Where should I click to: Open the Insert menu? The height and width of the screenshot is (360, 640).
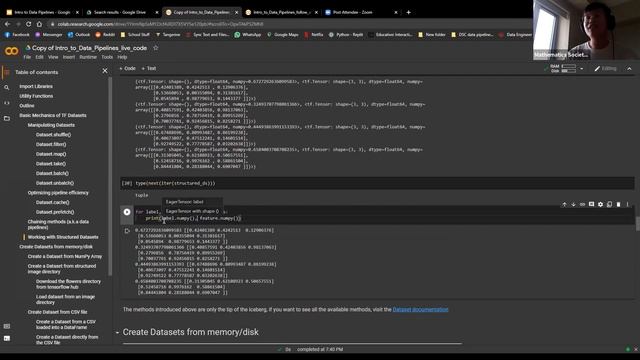click(x=69, y=57)
